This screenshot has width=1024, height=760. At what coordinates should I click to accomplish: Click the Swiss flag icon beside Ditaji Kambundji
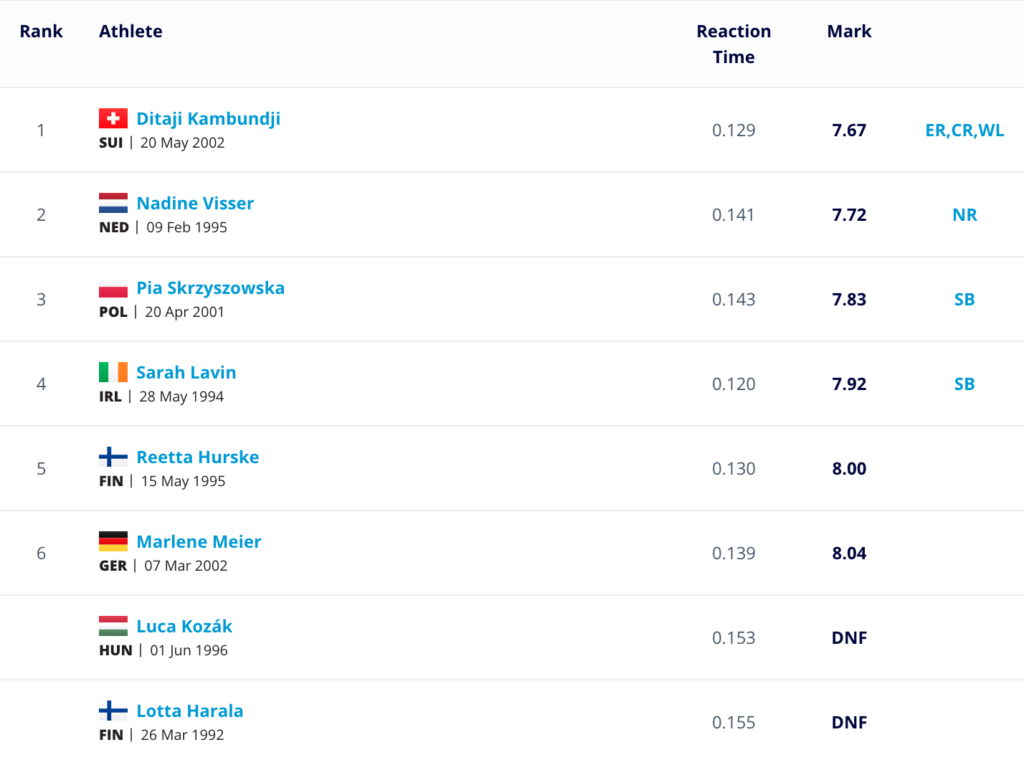tap(113, 119)
